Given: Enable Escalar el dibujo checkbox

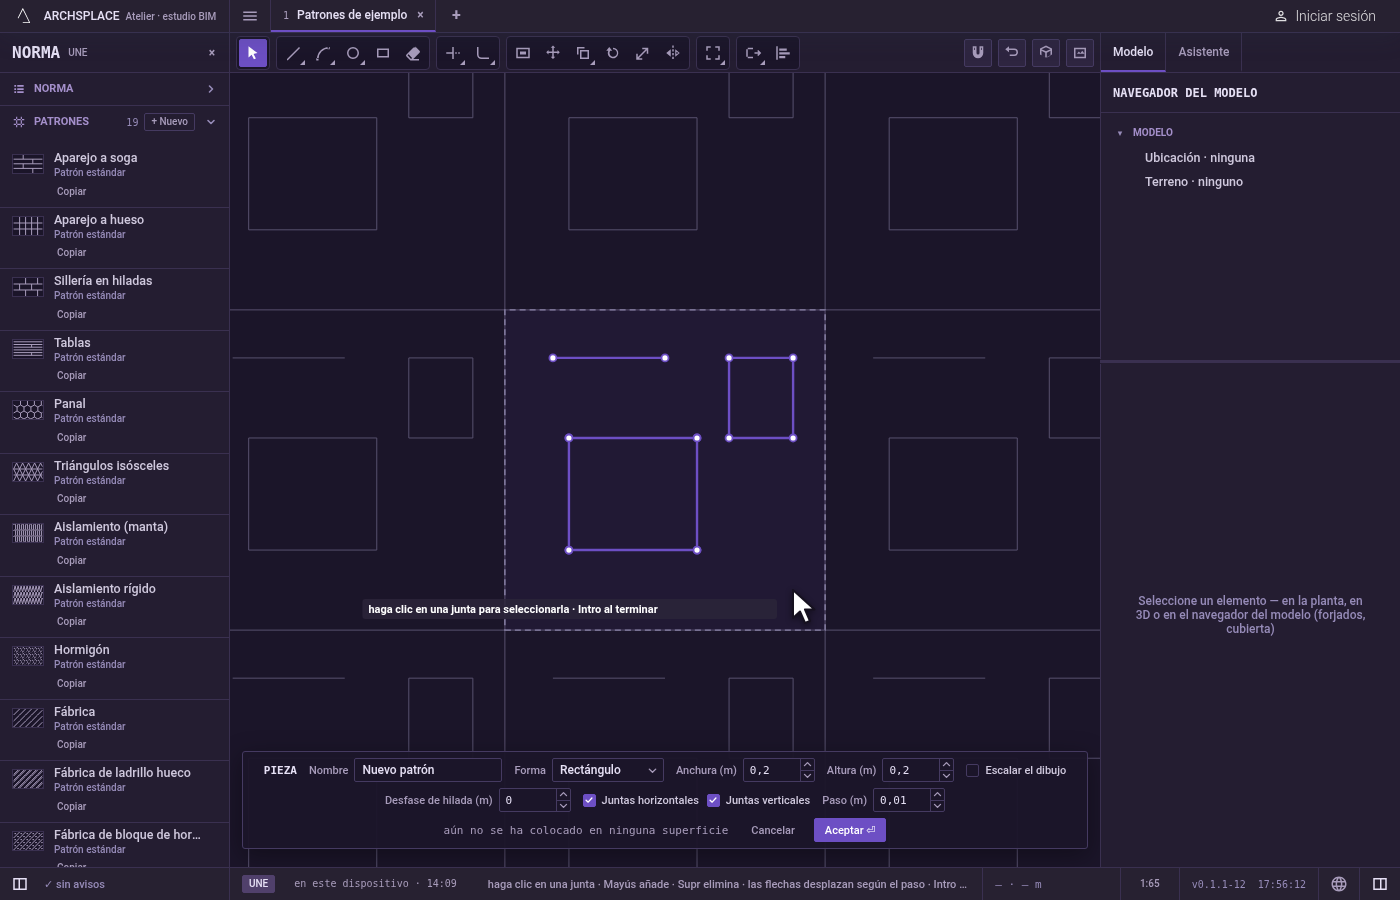Looking at the screenshot, I should coord(972,770).
